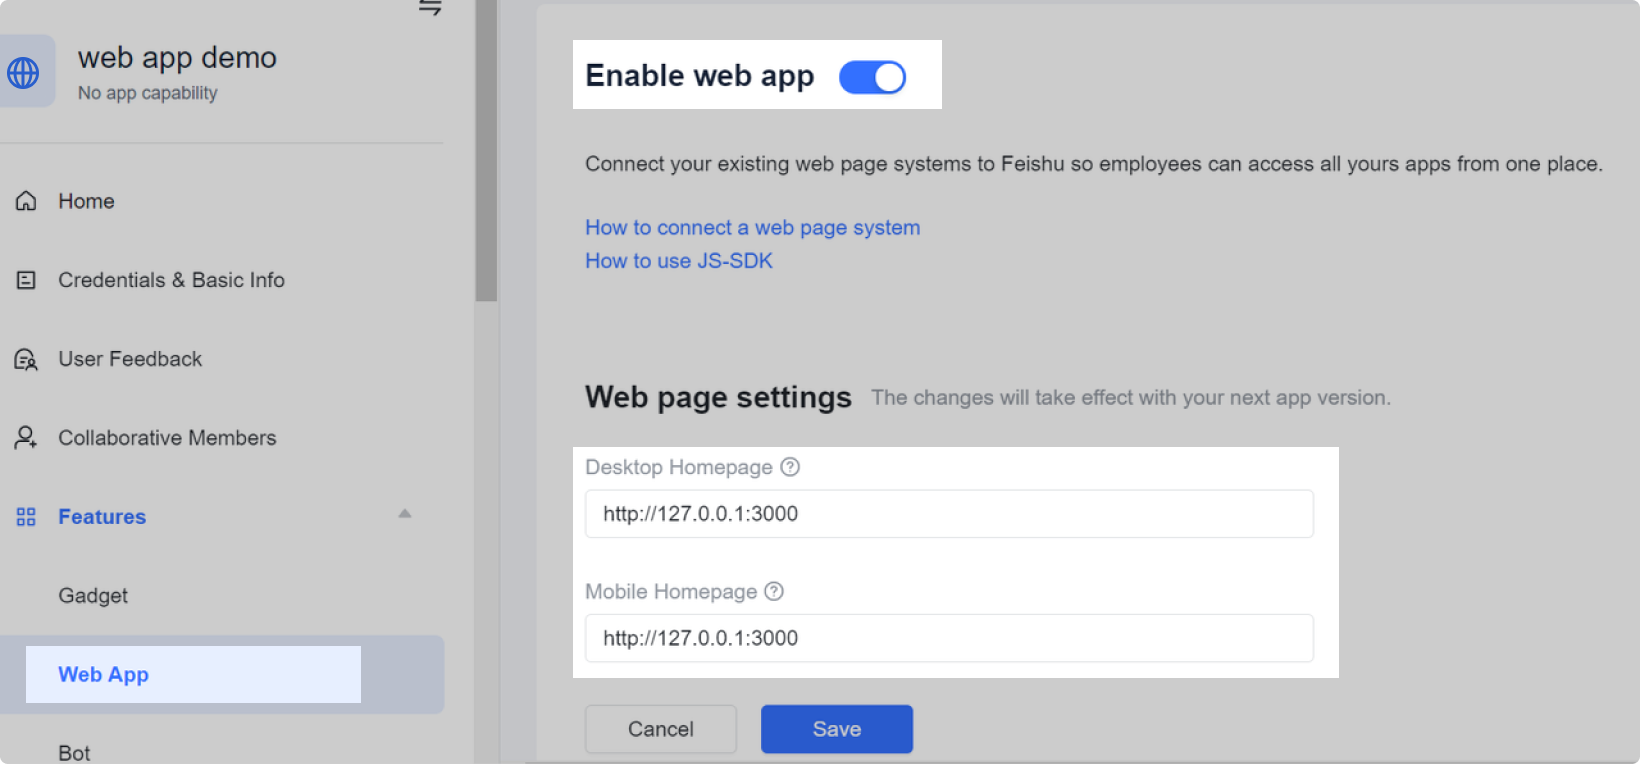The height and width of the screenshot is (764, 1640).
Task: Open the Mobile Homepage help icon
Action: pyautogui.click(x=774, y=591)
